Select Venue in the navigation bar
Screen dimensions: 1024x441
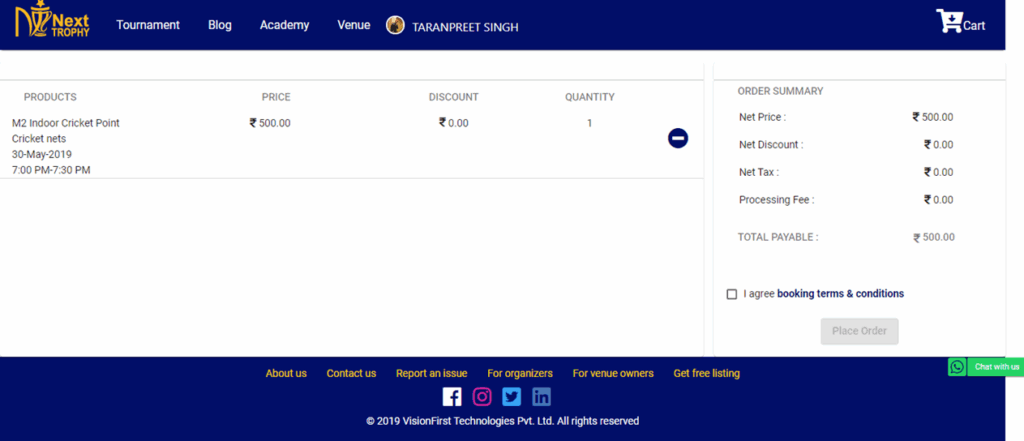click(x=353, y=25)
